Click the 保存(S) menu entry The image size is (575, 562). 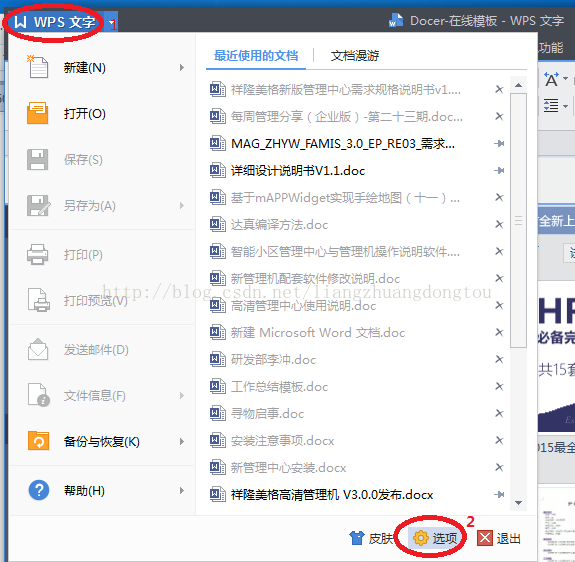(102, 160)
